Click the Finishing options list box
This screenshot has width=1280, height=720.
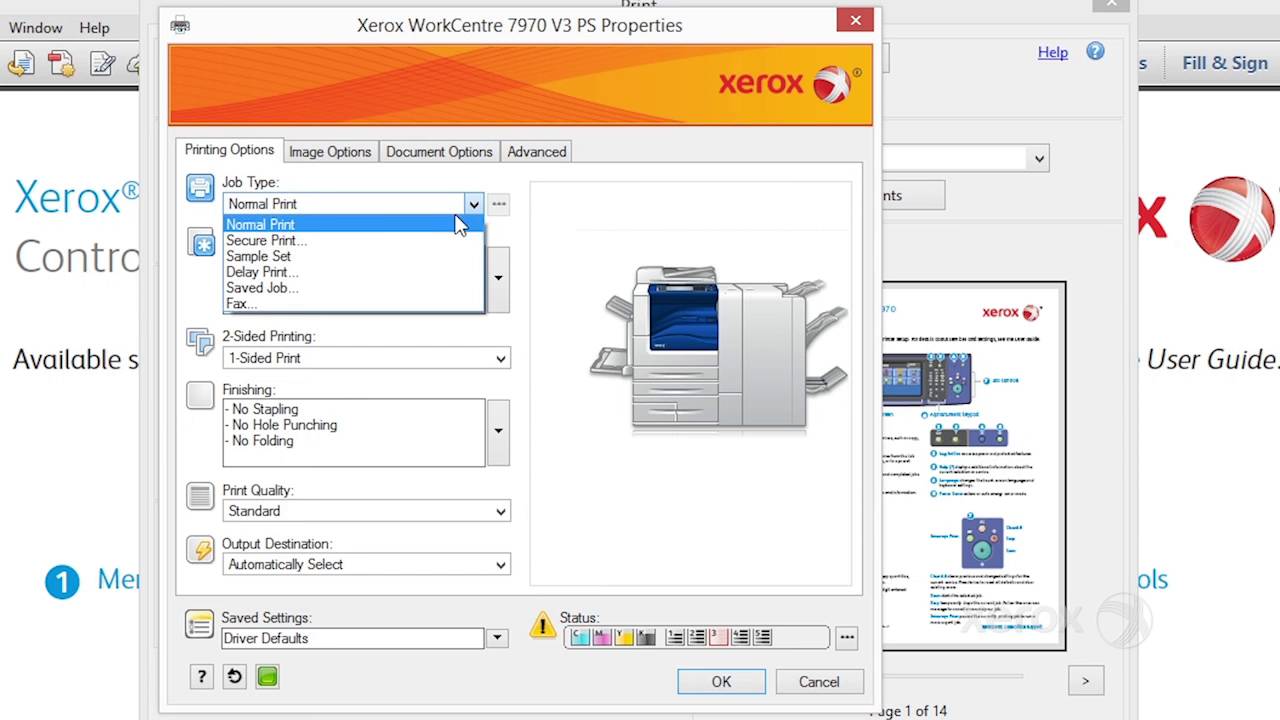tap(354, 432)
